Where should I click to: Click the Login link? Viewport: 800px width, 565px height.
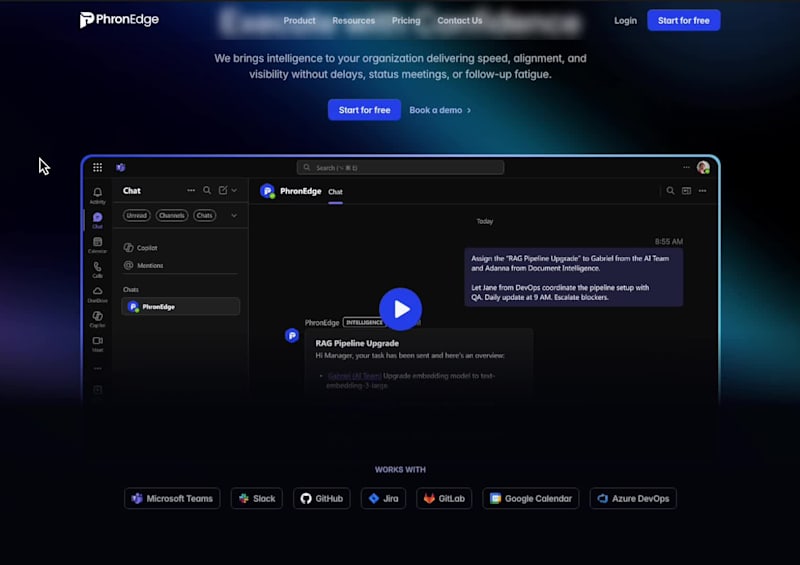(625, 20)
